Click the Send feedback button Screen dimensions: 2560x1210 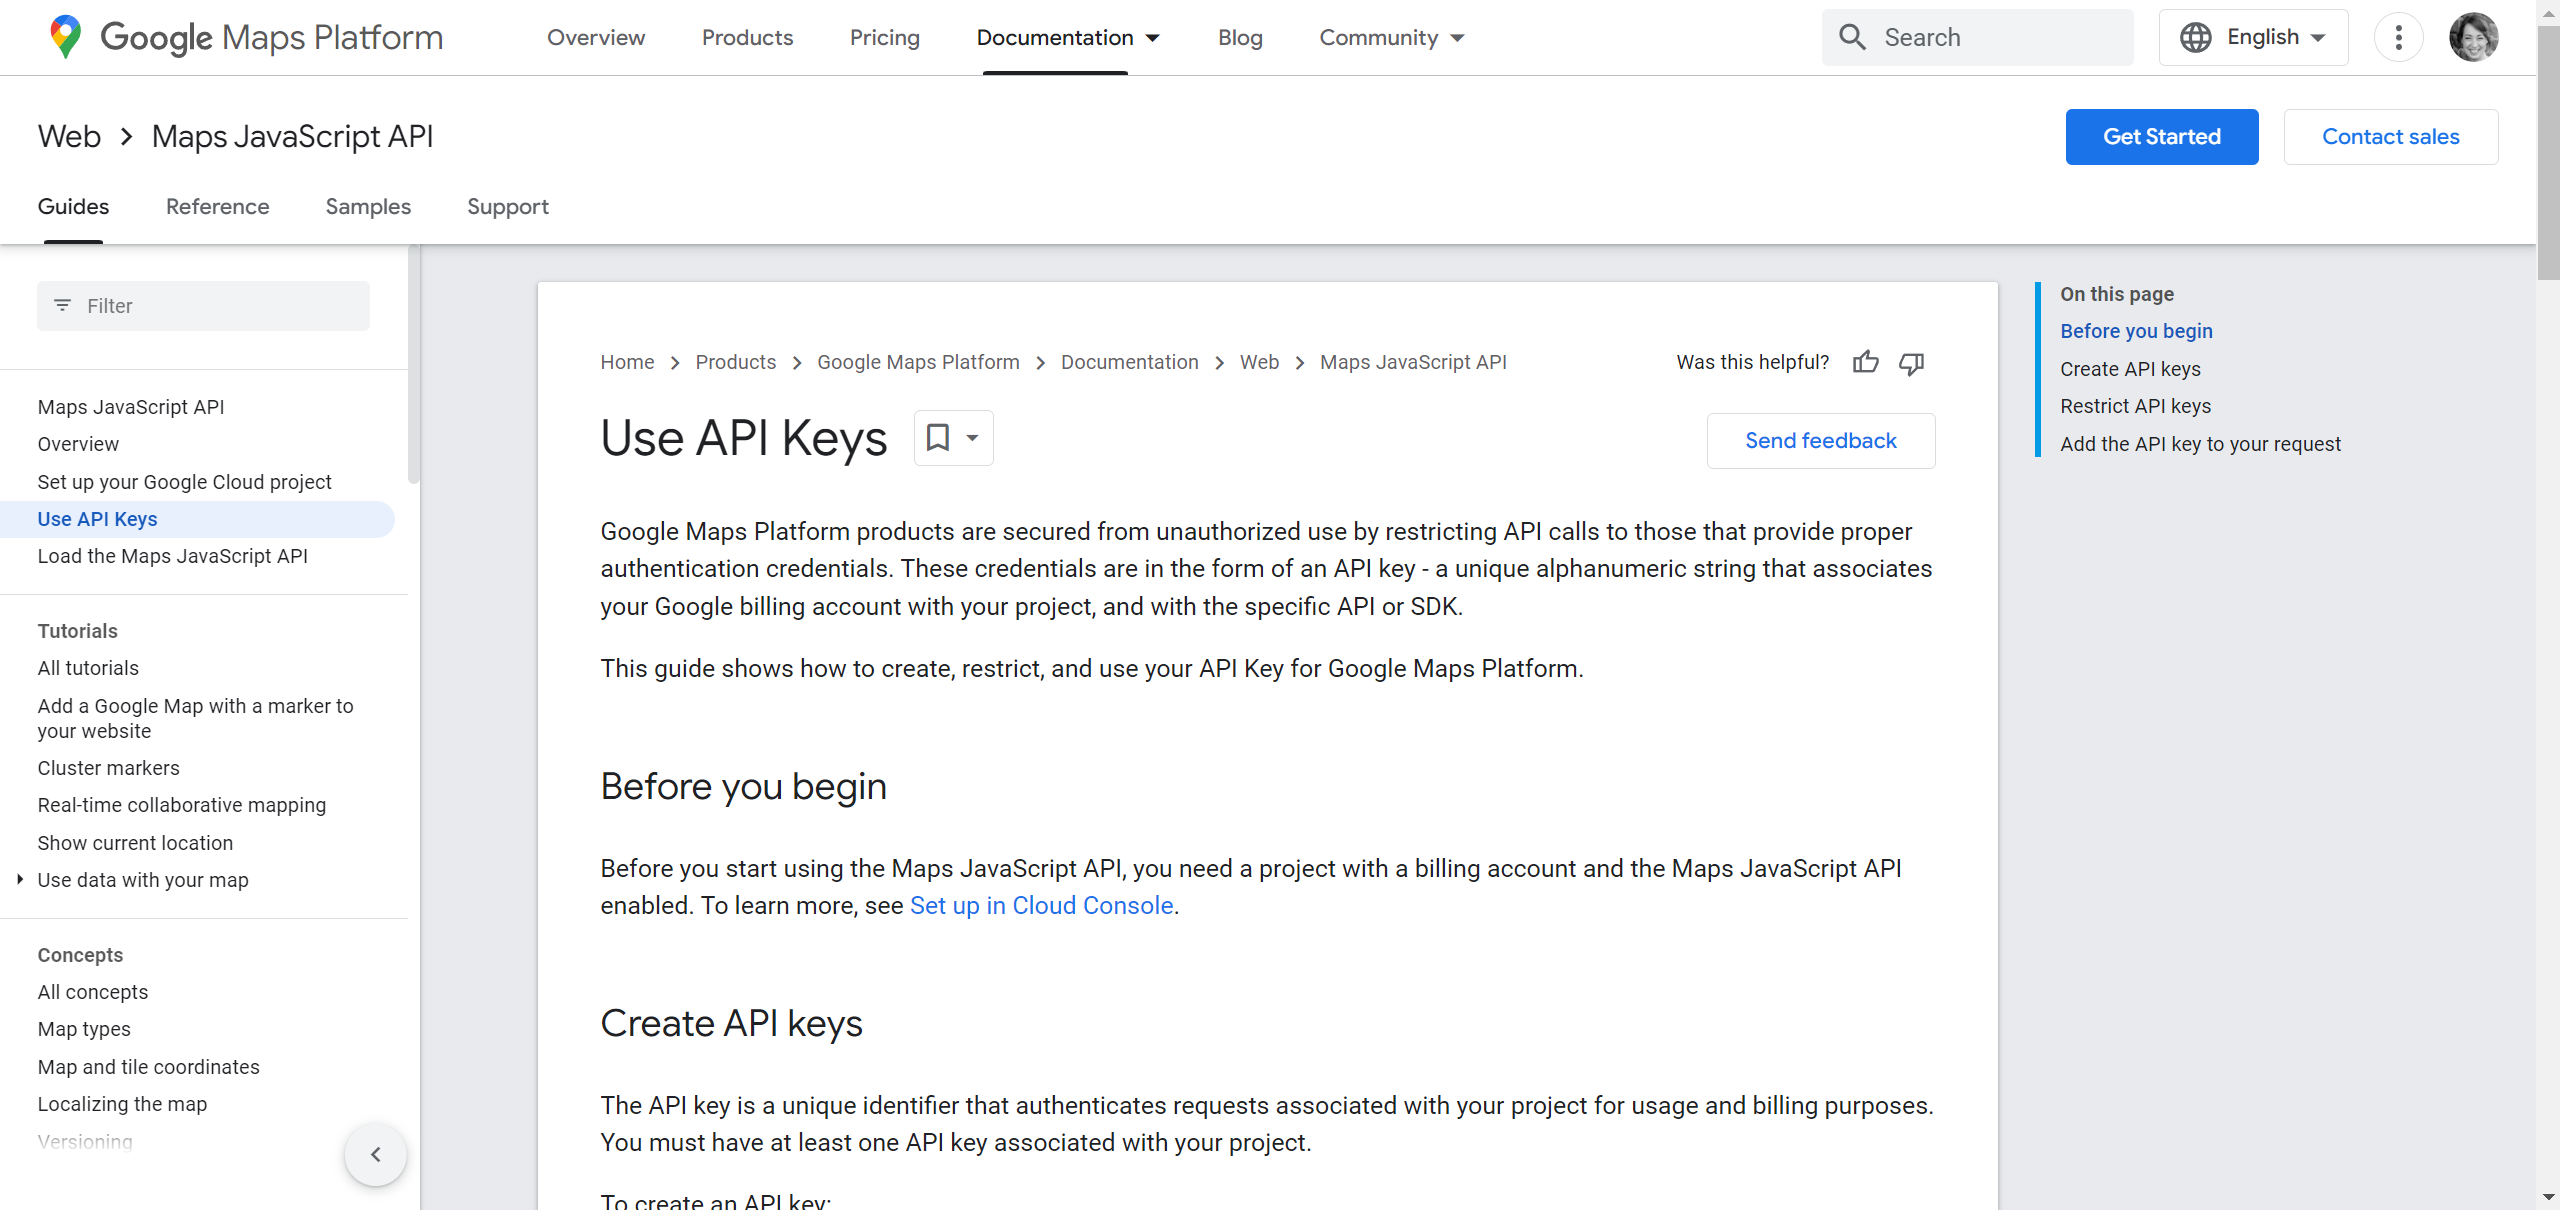1821,441
